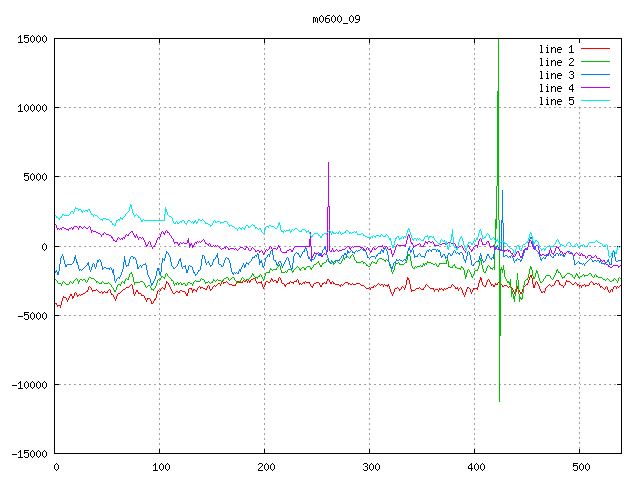Select the 300 x-axis tick label
Image resolution: width=640 pixels, height=480 pixels.
click(370, 467)
